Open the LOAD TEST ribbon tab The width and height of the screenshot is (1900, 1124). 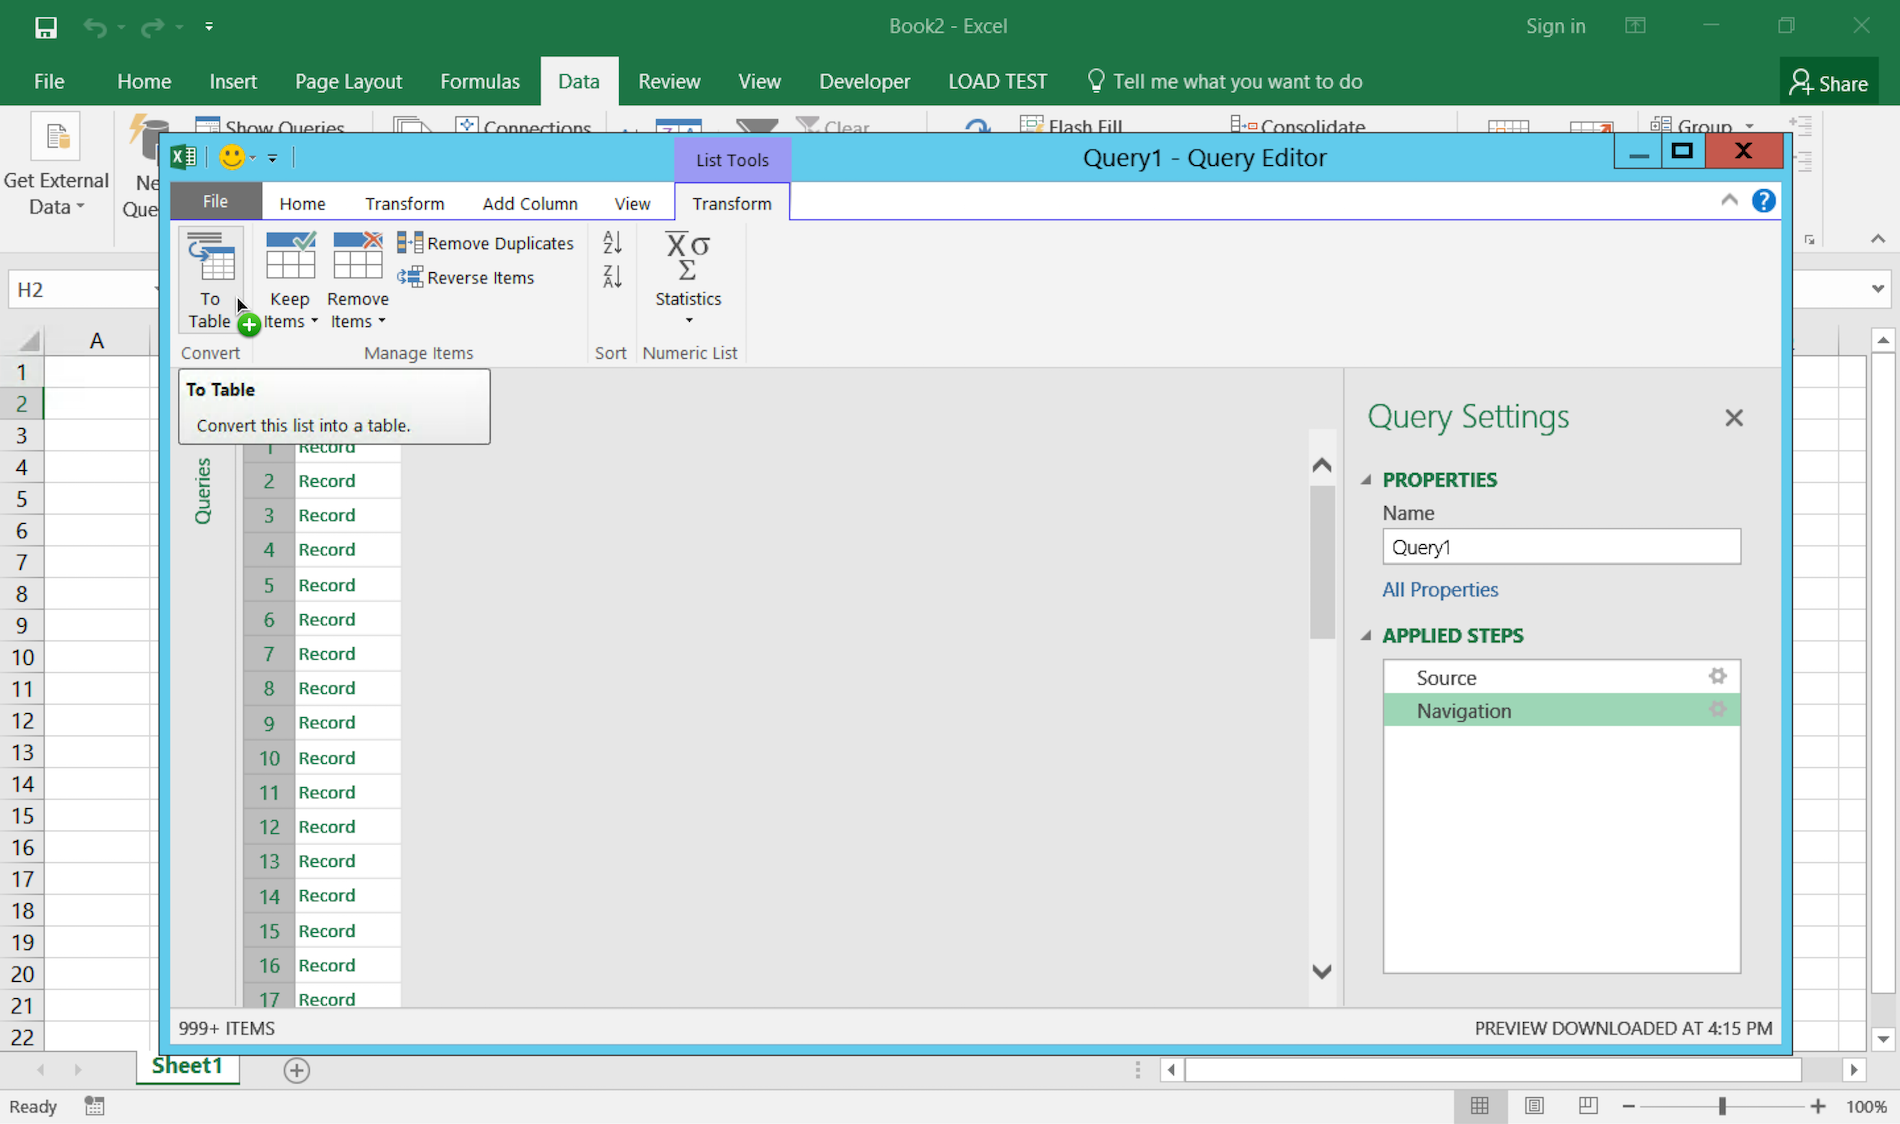[x=997, y=81]
